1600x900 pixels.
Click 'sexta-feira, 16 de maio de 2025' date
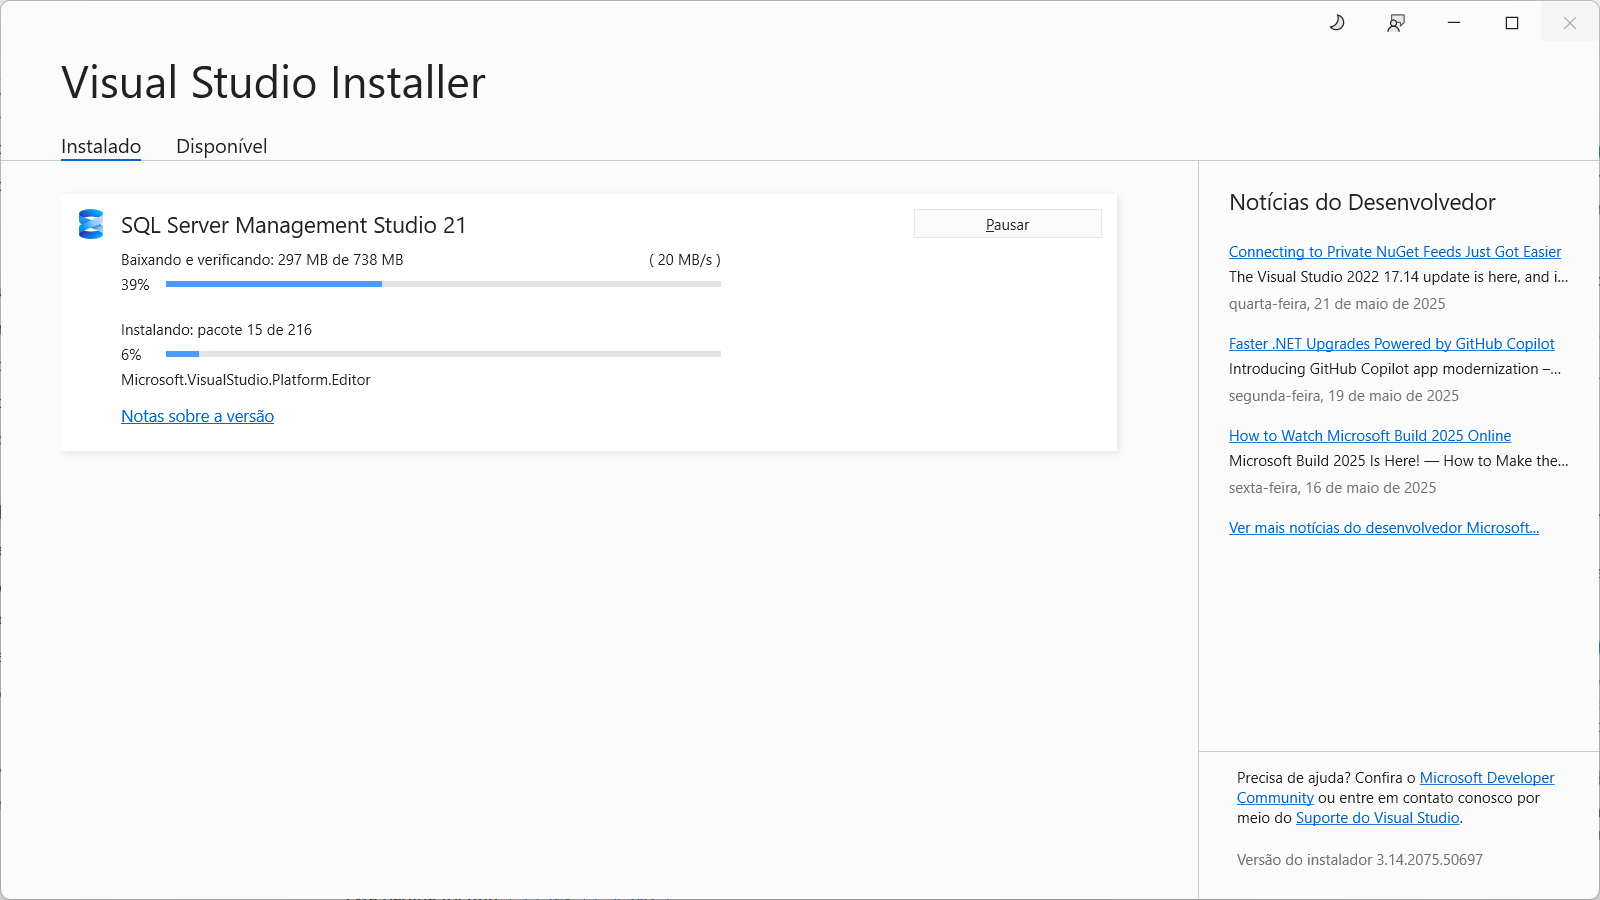click(x=1332, y=488)
